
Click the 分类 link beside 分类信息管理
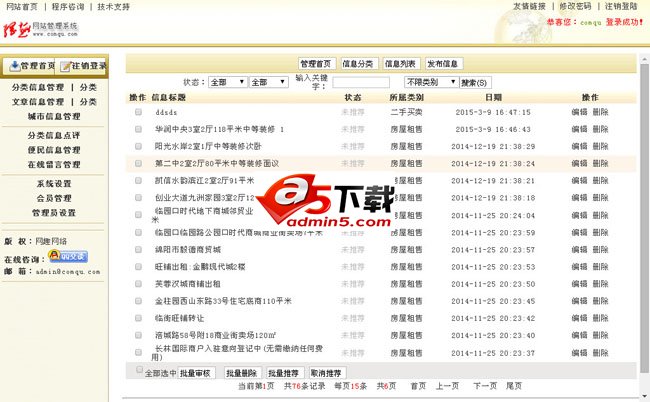pos(88,87)
